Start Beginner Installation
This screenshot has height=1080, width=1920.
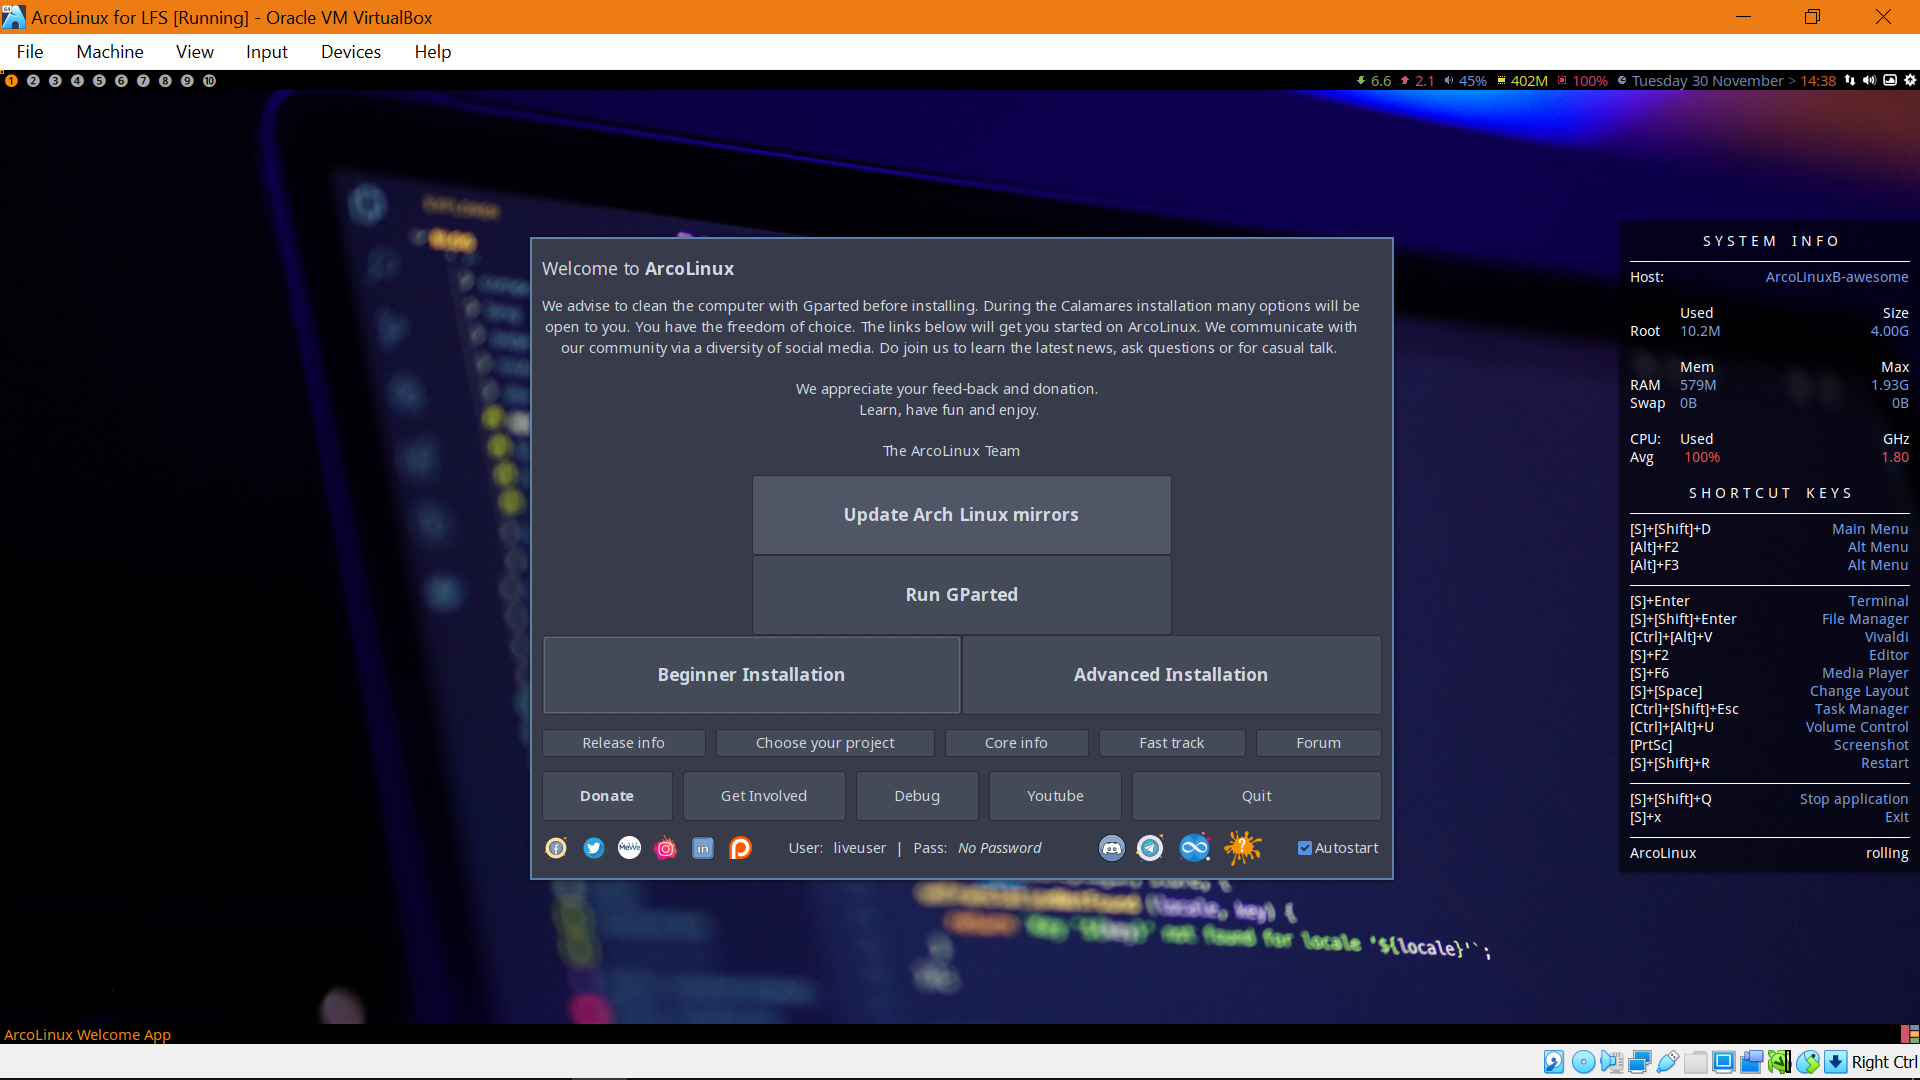click(751, 675)
